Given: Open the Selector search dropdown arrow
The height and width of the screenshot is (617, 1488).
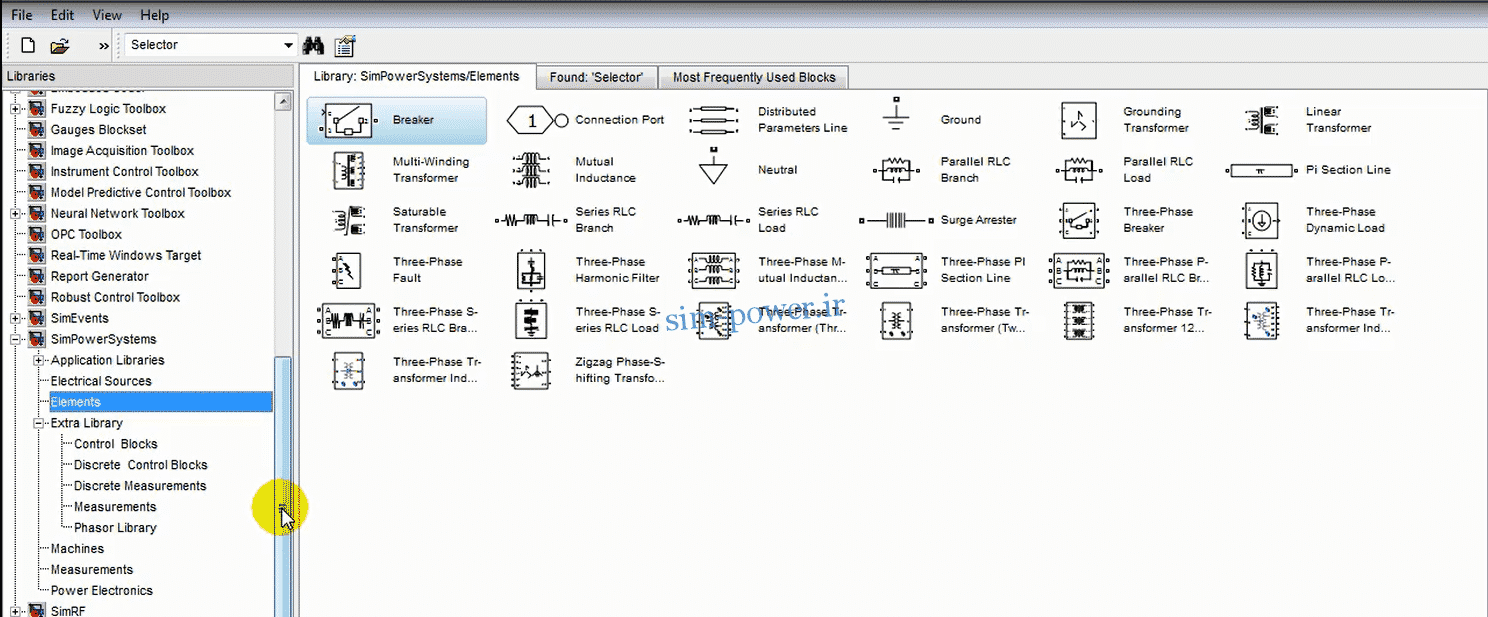Looking at the screenshot, I should coord(289,45).
